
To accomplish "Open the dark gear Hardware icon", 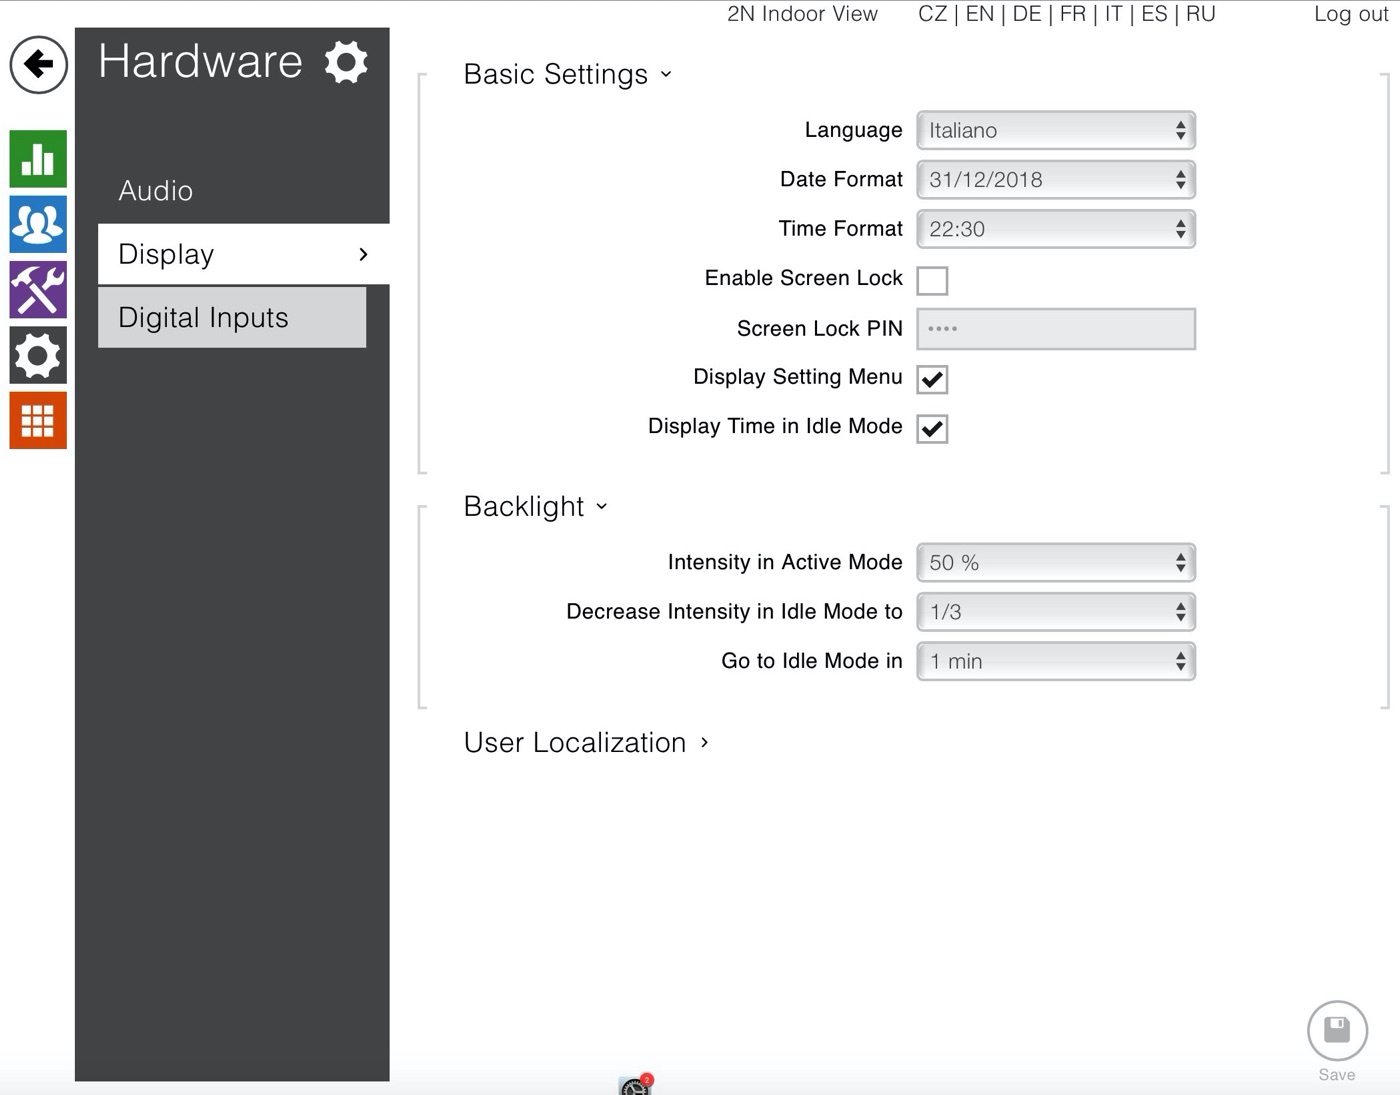I will tap(38, 355).
